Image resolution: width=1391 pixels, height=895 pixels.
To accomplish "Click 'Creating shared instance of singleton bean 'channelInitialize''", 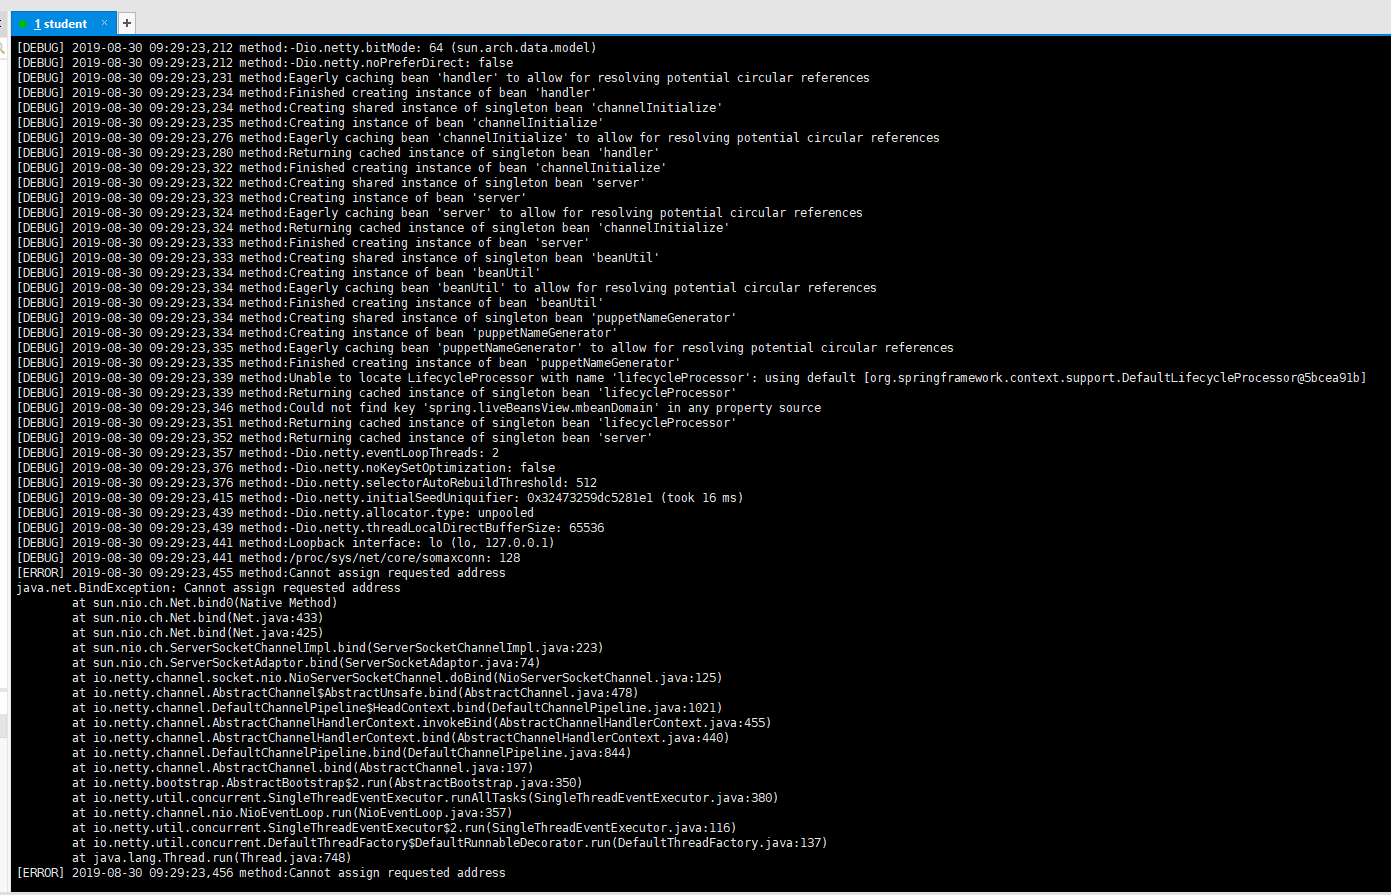I will (370, 108).
